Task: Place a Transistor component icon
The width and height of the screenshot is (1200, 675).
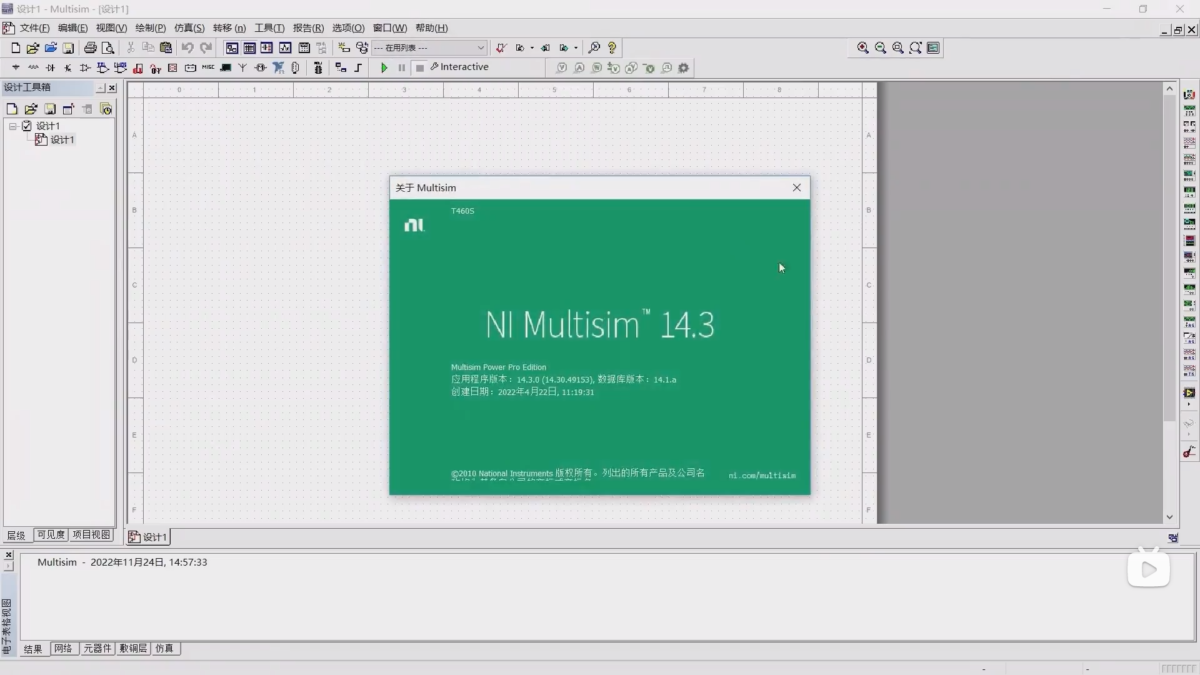Action: click(68, 68)
